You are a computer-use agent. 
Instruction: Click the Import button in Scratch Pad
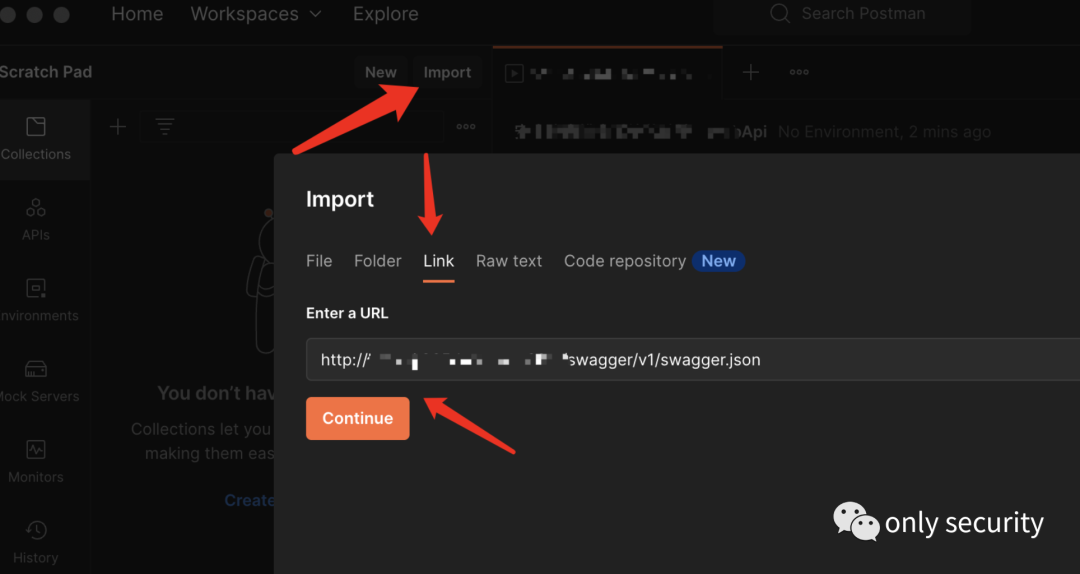coord(447,72)
